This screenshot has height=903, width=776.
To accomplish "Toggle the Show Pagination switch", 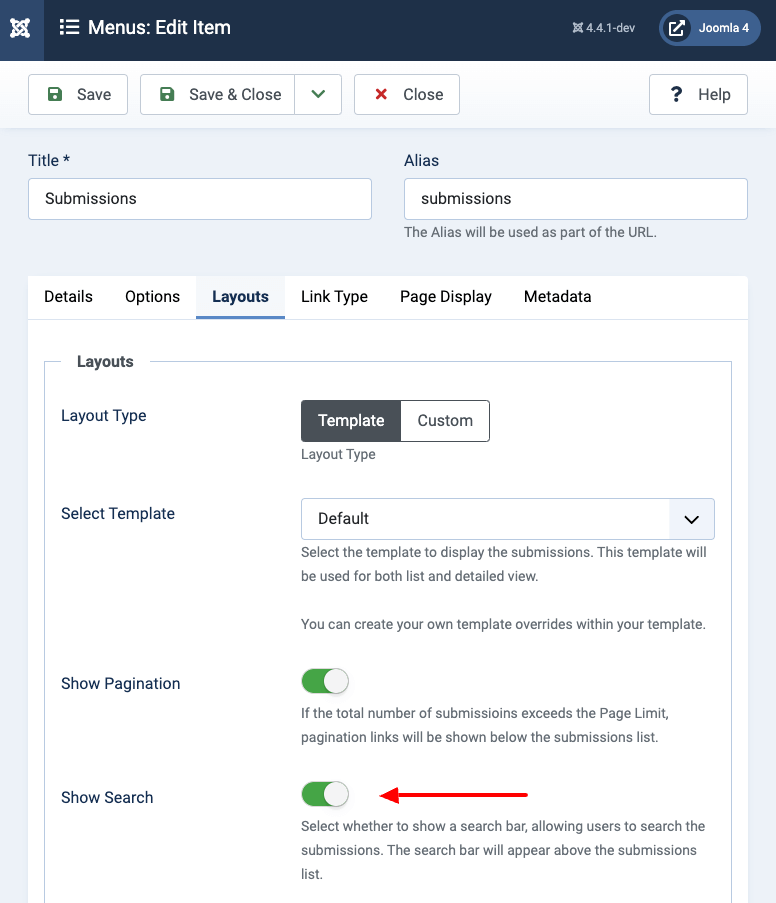I will point(325,681).
